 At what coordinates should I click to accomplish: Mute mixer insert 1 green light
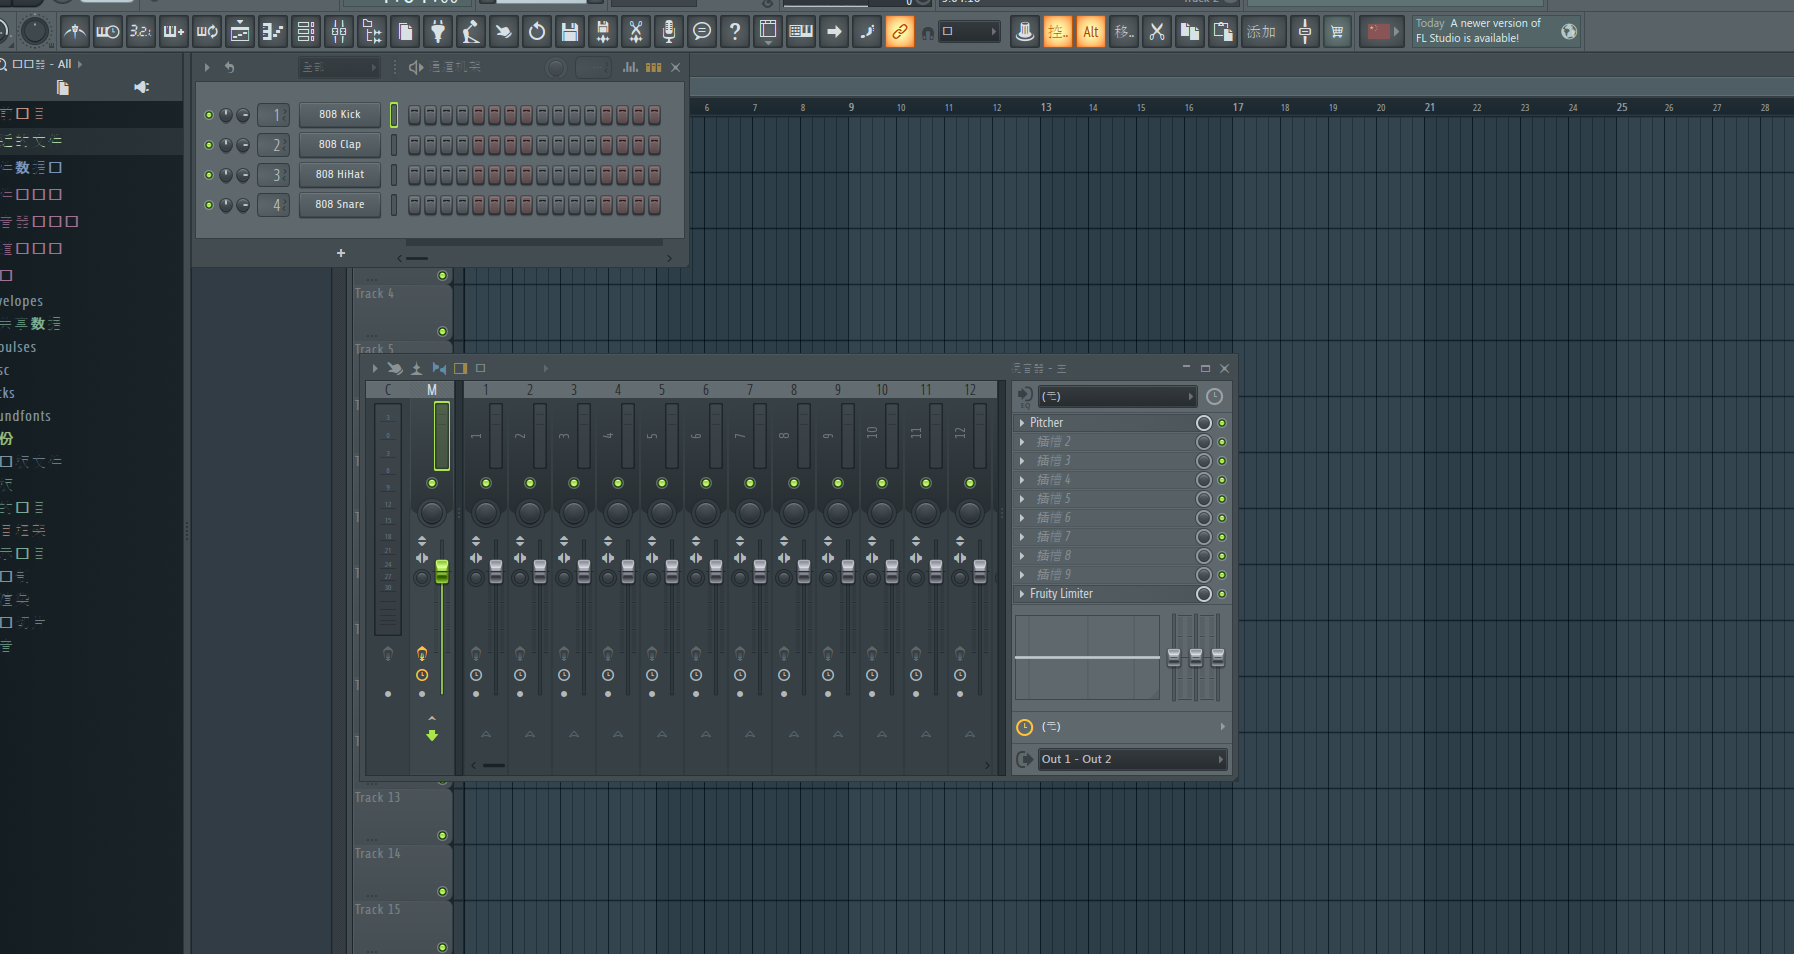pos(486,483)
